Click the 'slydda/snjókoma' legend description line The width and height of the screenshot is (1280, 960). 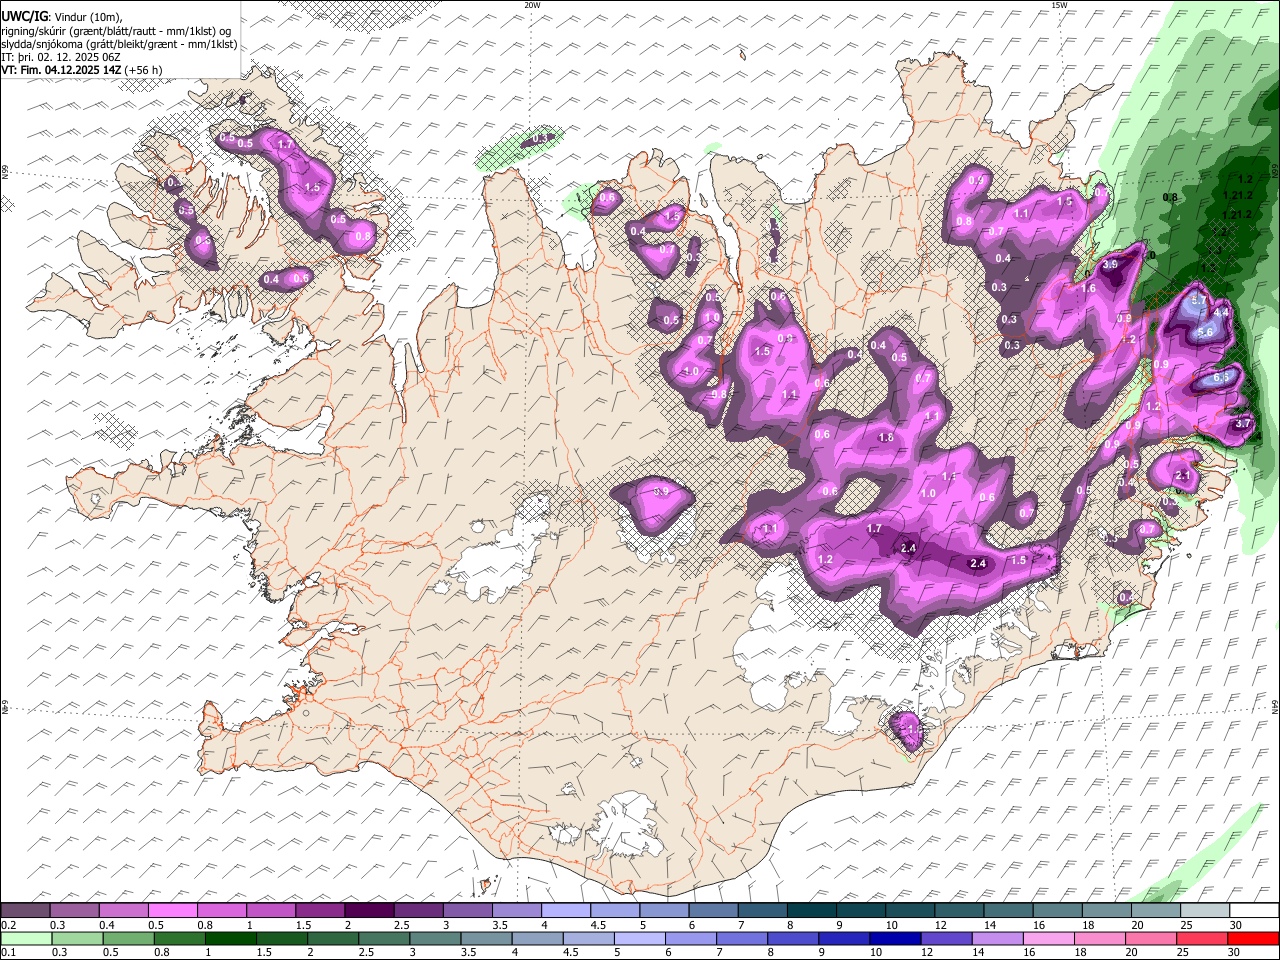coord(120,44)
